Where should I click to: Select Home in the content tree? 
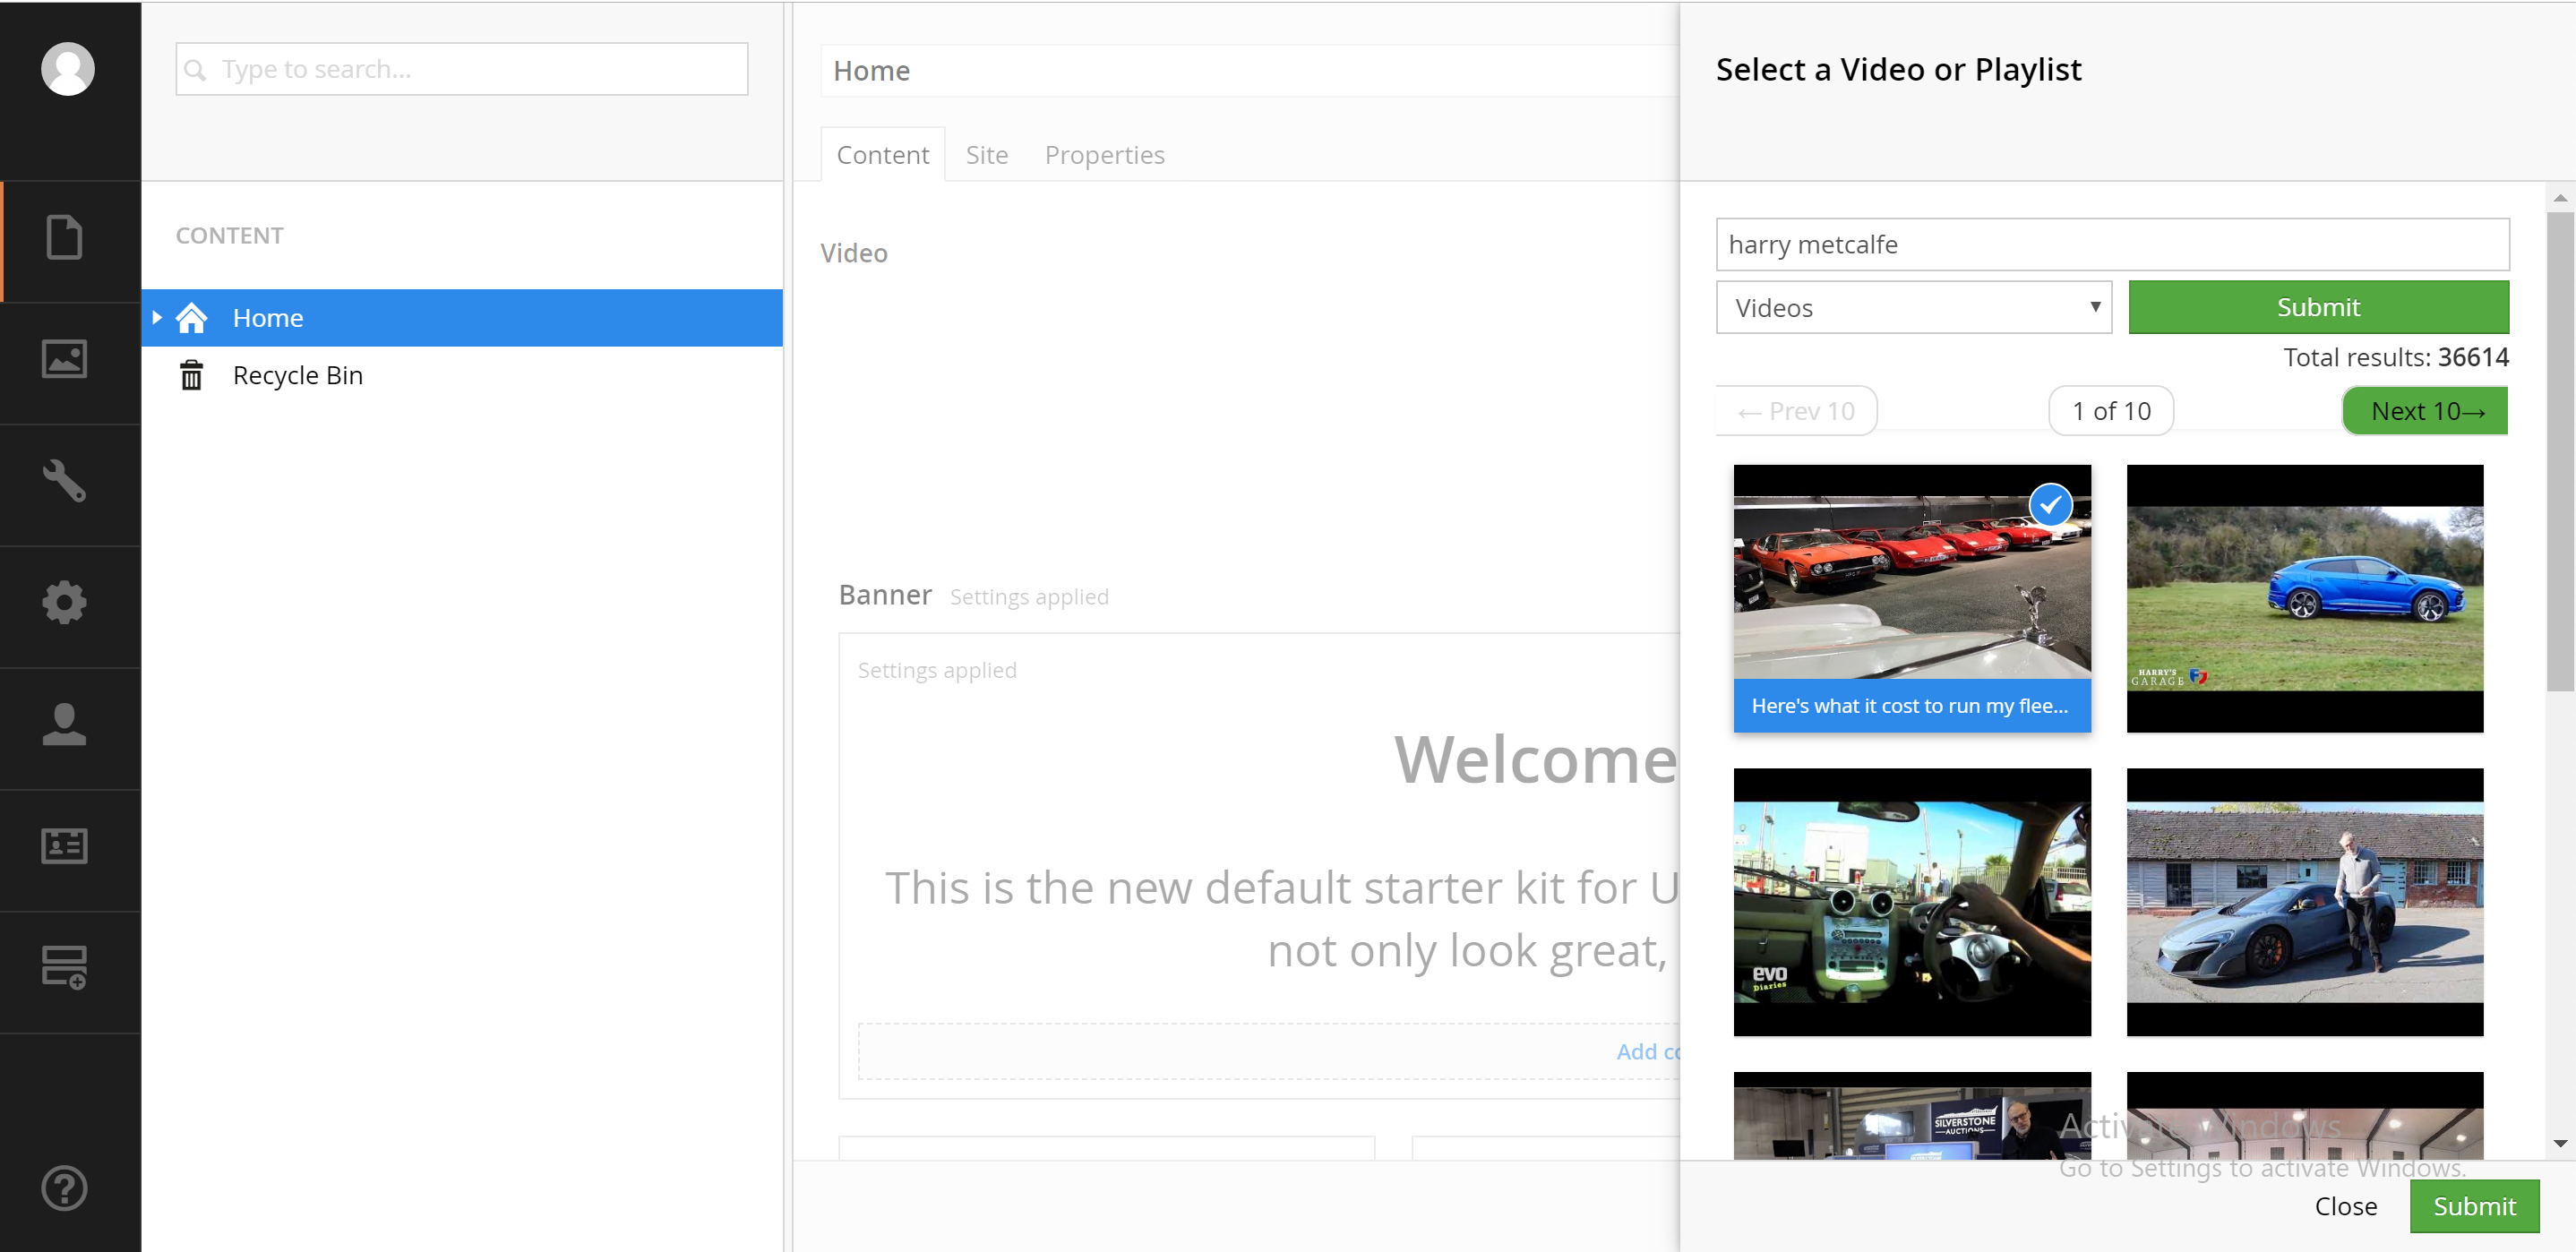click(x=462, y=318)
